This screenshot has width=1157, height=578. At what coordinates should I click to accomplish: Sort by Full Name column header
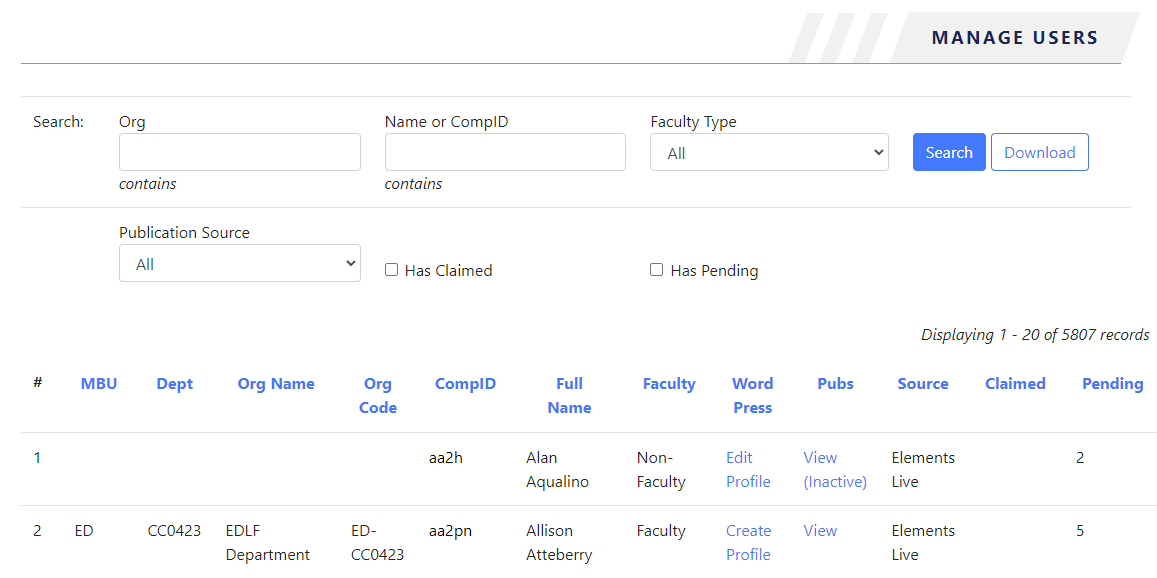point(569,395)
